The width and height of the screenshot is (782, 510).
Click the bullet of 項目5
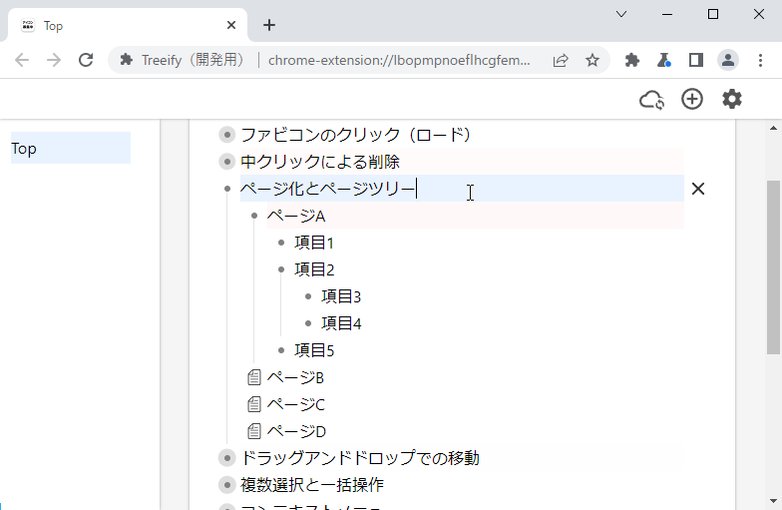point(281,350)
